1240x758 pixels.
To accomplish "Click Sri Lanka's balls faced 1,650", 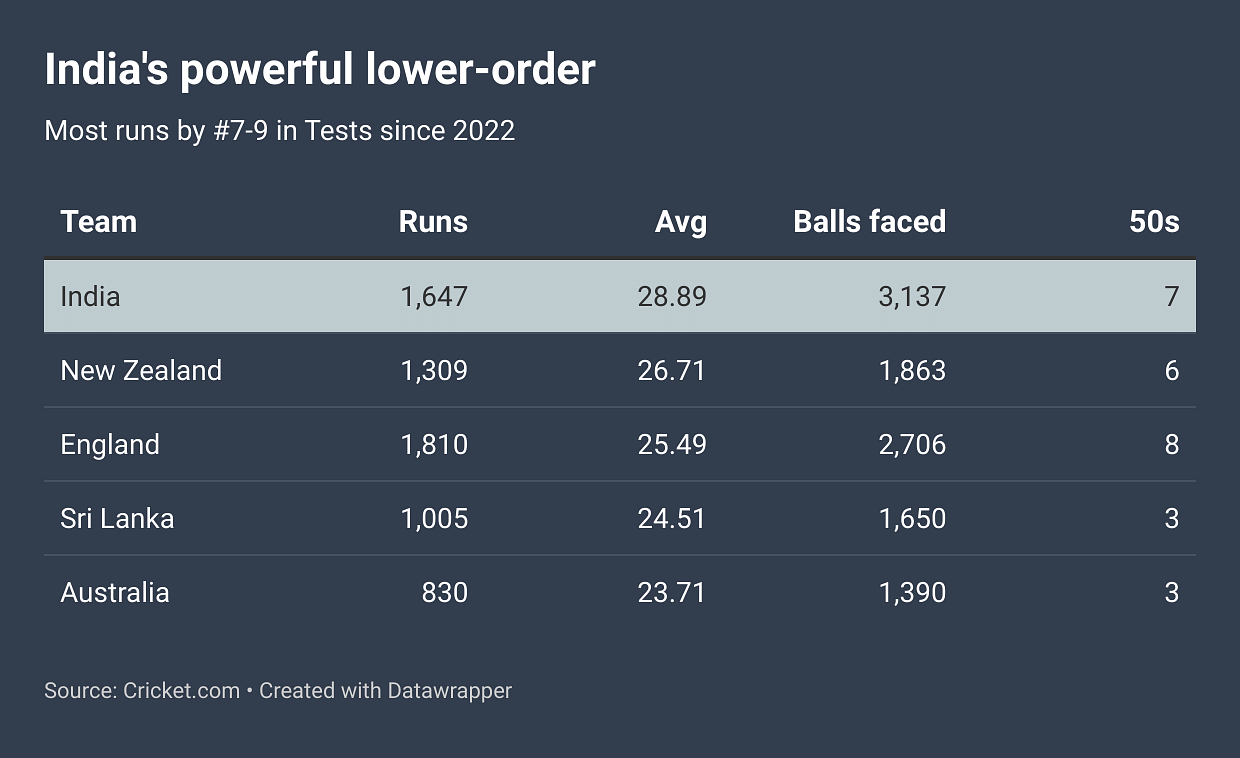I will 912,518.
